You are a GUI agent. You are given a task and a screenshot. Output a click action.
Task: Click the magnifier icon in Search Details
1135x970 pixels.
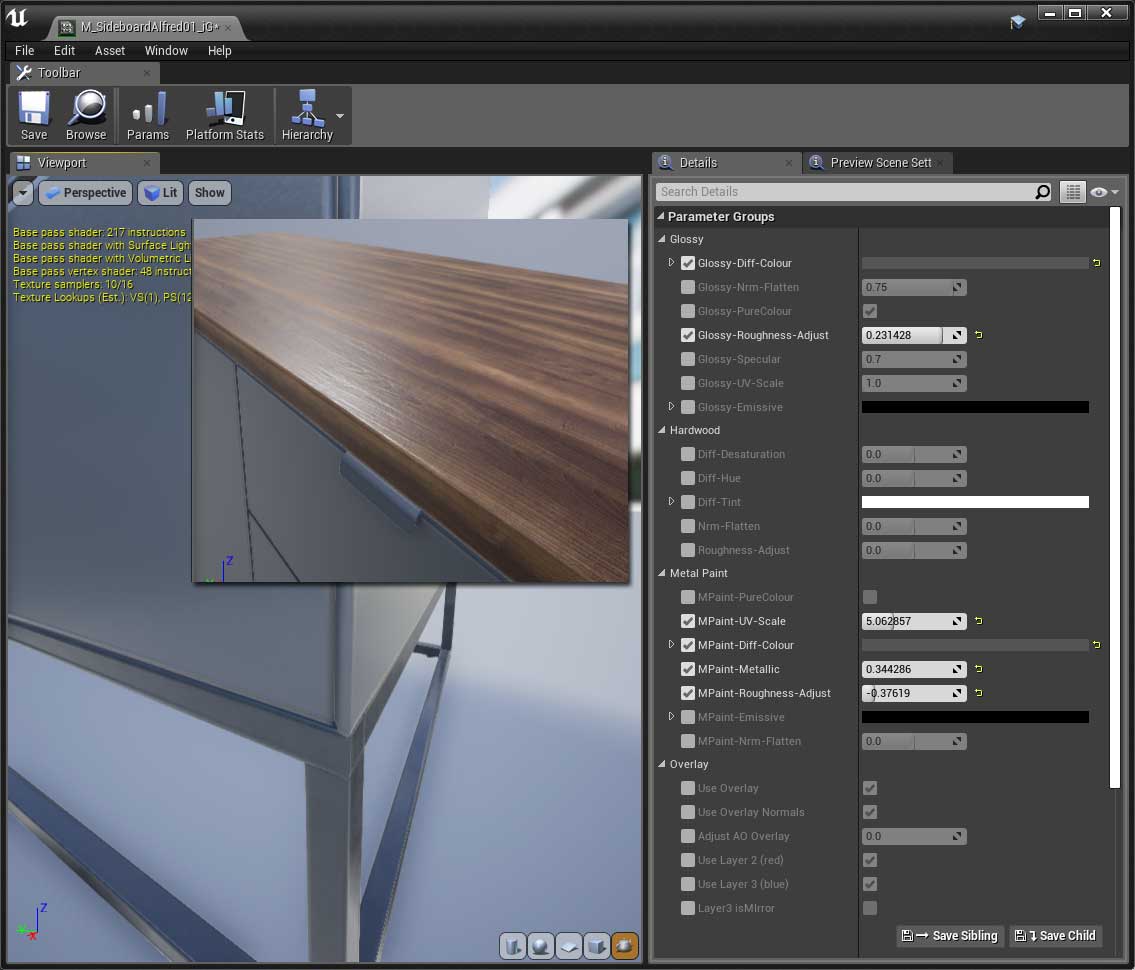point(1042,192)
